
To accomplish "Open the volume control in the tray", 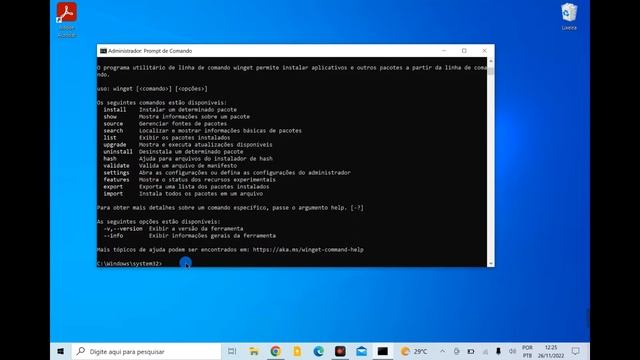I will (x=513, y=351).
